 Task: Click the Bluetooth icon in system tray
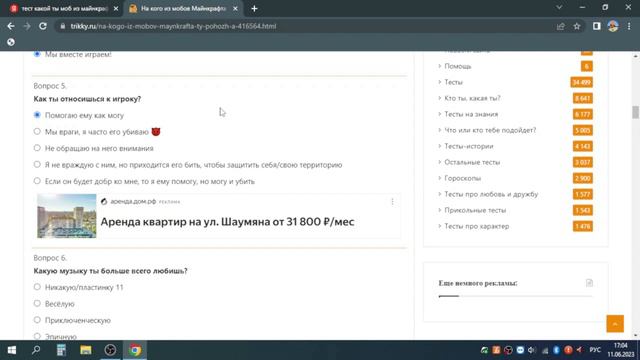(556, 350)
